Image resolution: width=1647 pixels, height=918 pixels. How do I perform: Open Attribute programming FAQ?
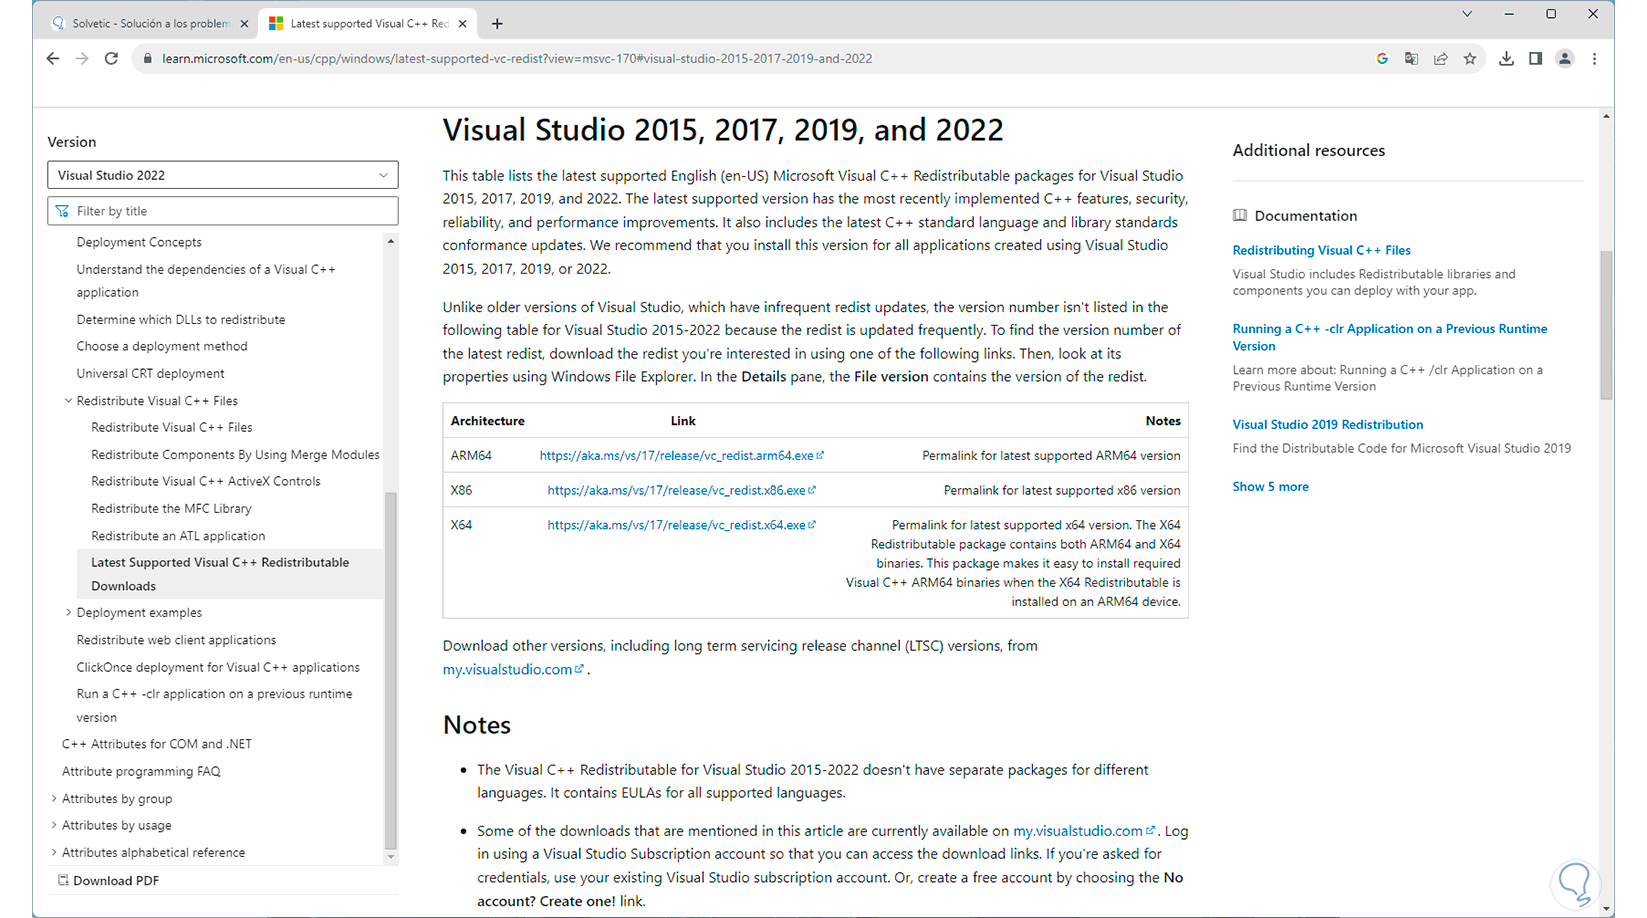141,771
